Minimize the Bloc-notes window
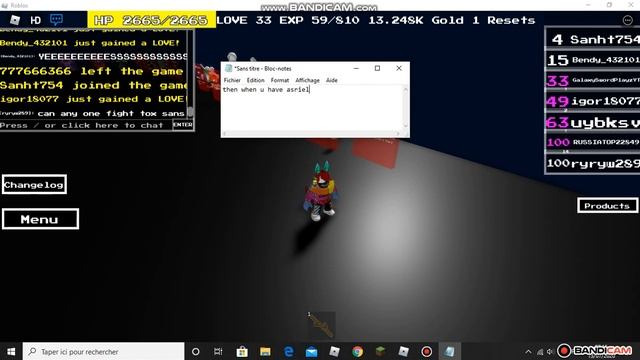The image size is (640, 360). point(356,69)
